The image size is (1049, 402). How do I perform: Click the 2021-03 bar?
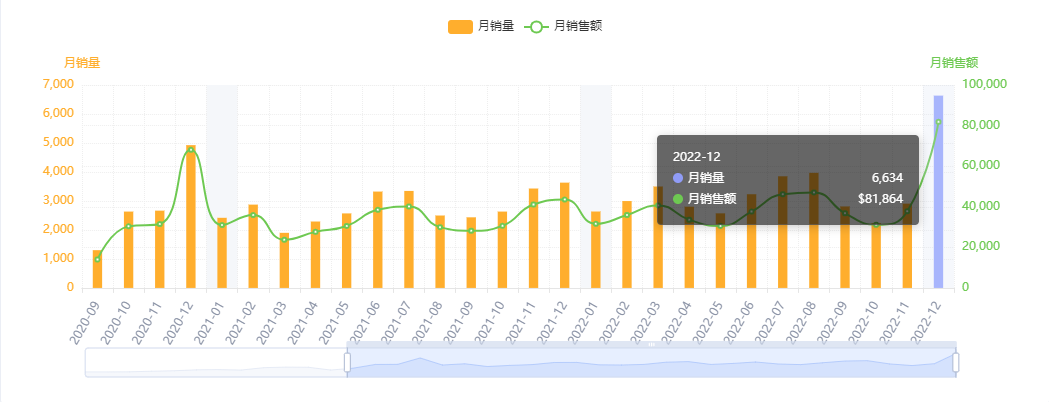[284, 261]
